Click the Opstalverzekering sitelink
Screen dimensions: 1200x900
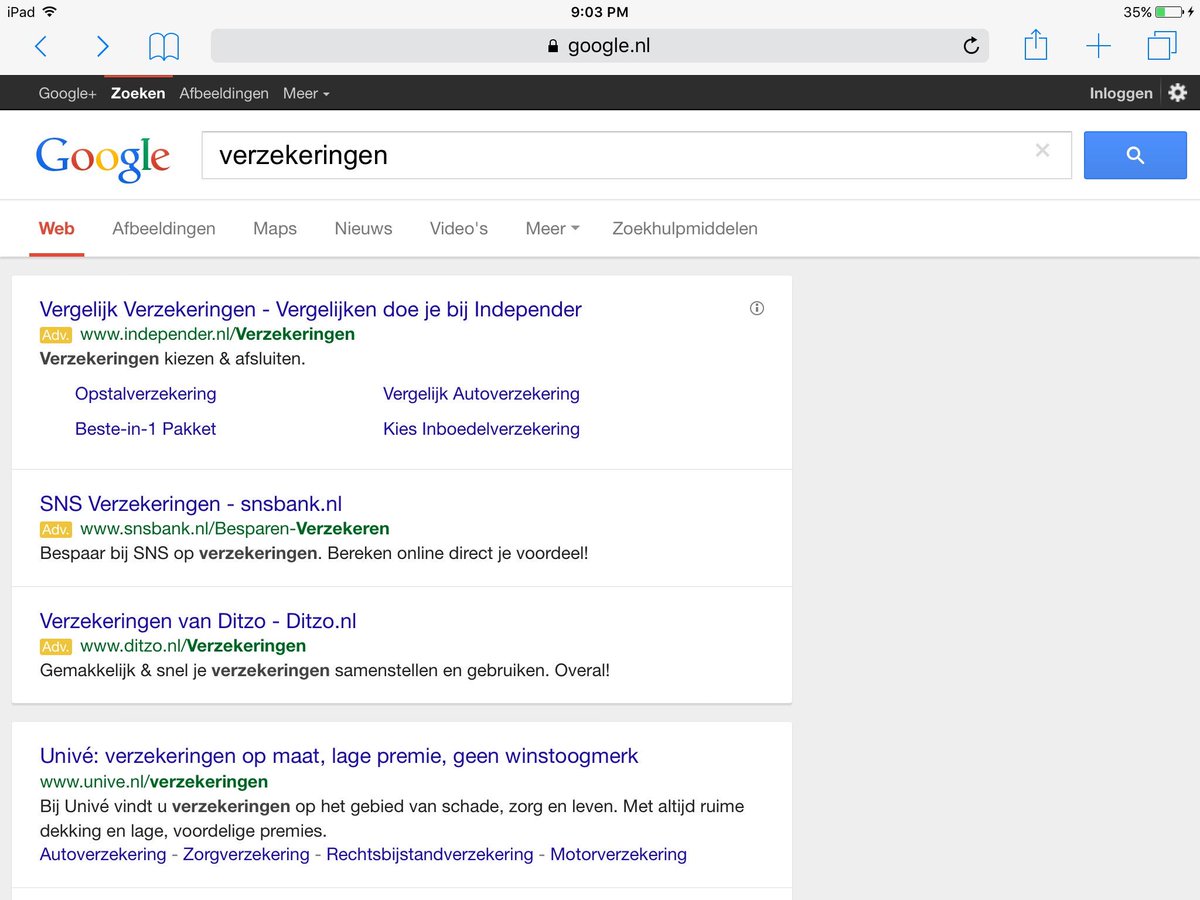[145, 394]
